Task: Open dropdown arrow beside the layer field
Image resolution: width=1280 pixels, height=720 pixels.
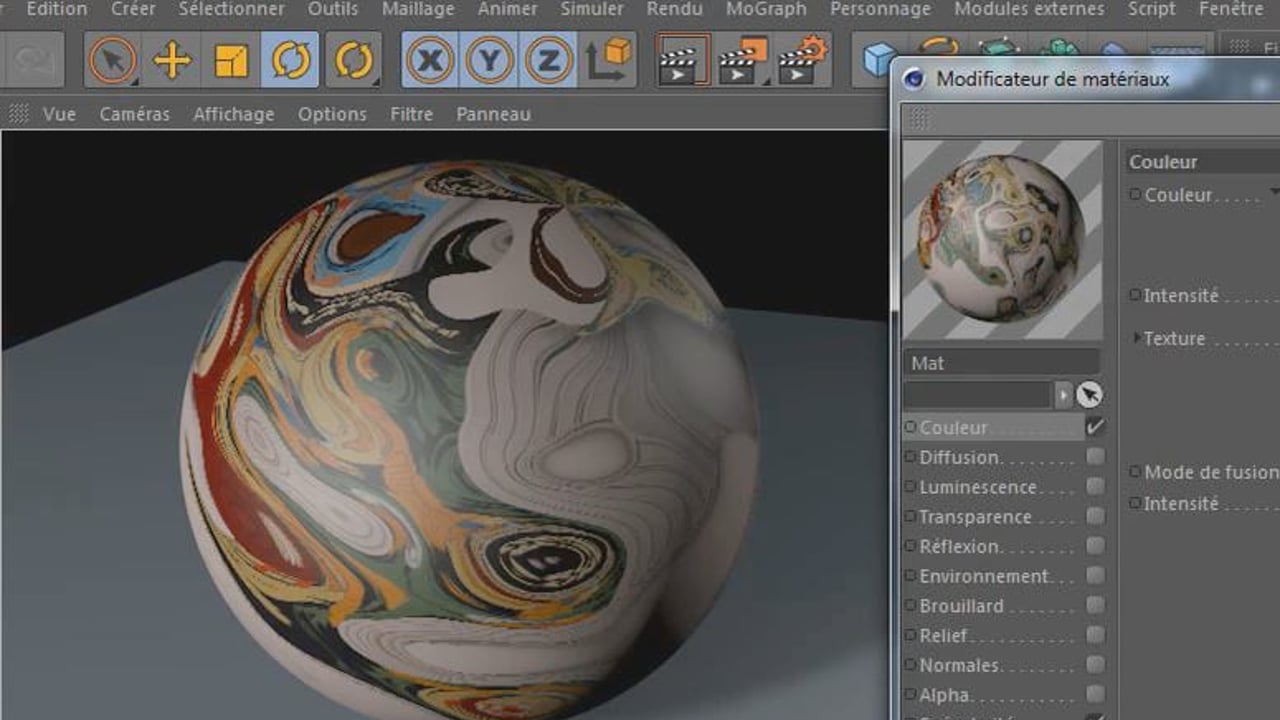Action: click(x=1063, y=395)
